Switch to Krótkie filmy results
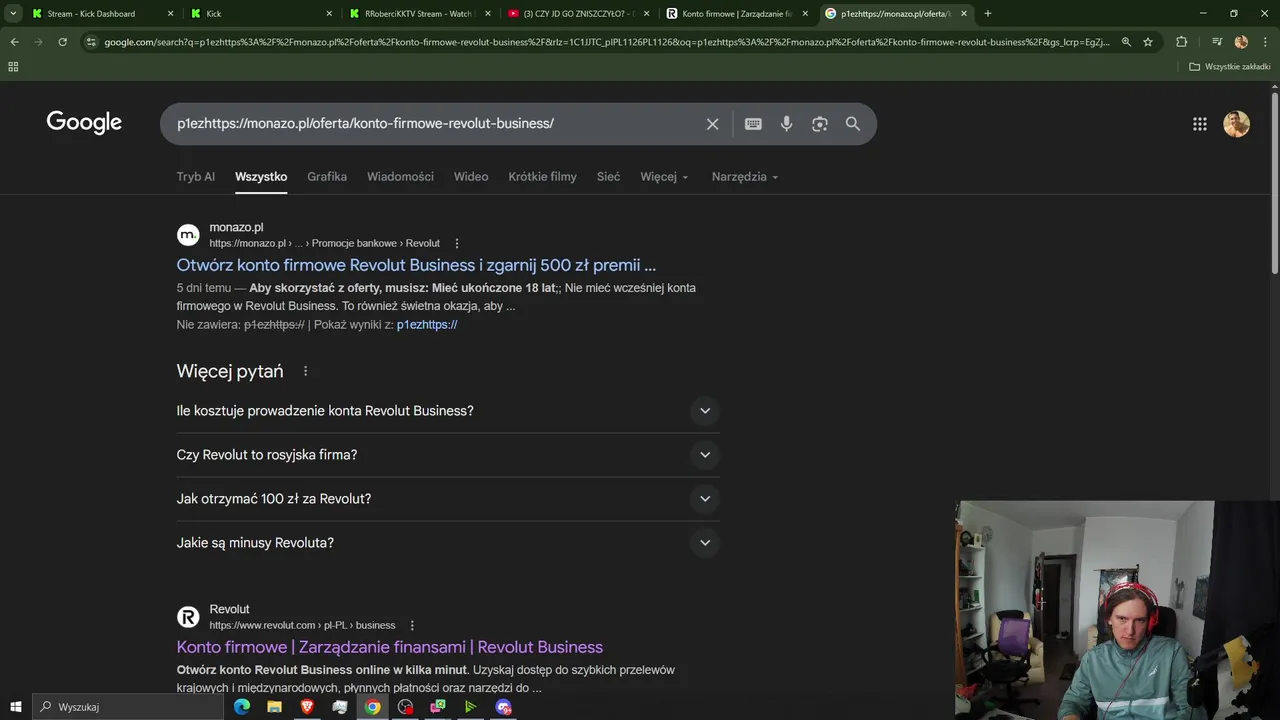The image size is (1280, 720). [x=542, y=177]
